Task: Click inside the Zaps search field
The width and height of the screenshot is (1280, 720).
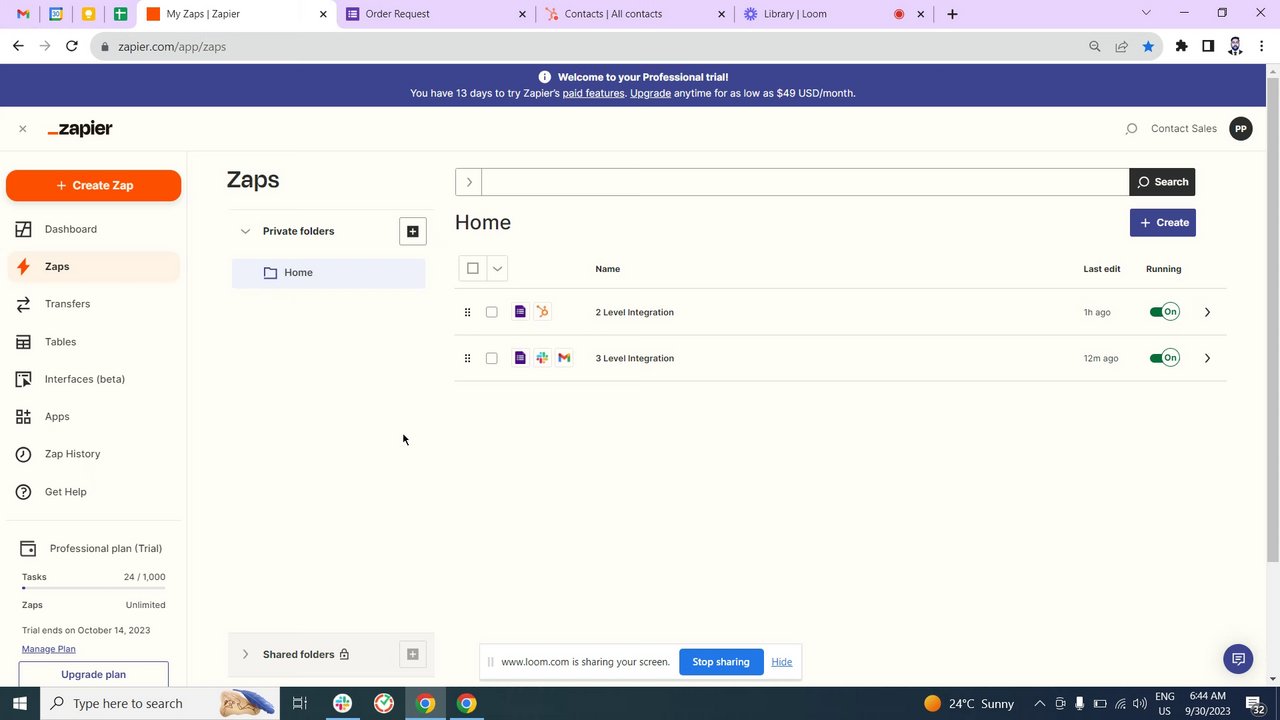Action: click(x=805, y=182)
